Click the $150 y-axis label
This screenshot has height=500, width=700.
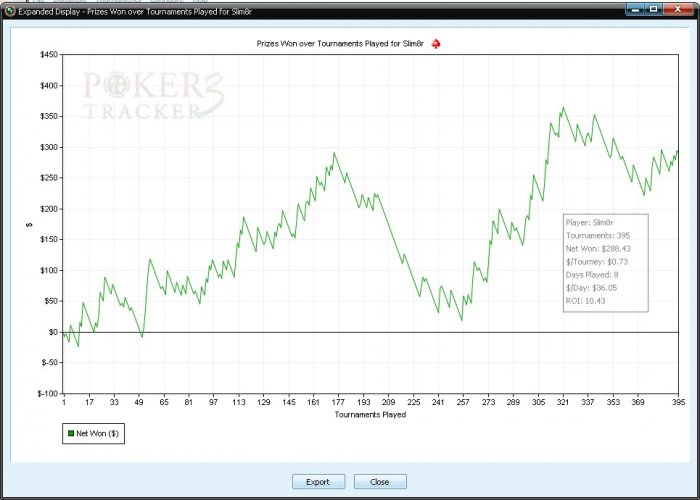49,239
